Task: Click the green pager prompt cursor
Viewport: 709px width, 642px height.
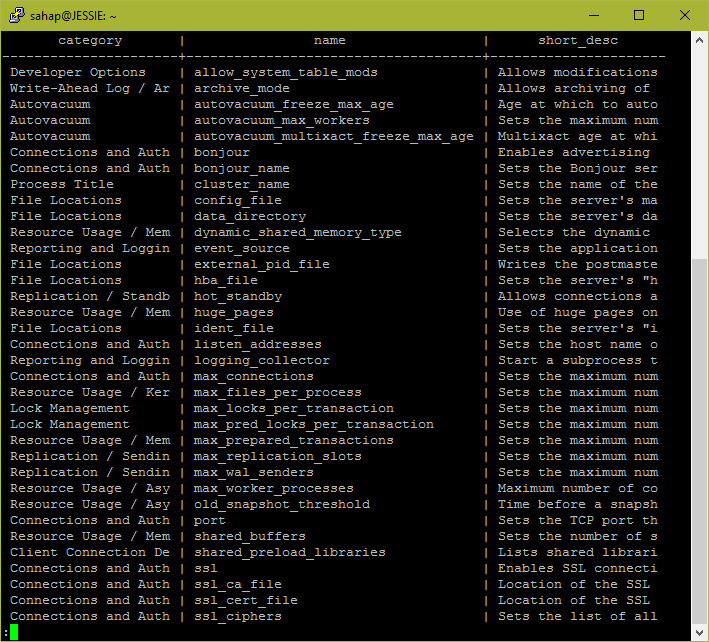Action: (x=14, y=632)
